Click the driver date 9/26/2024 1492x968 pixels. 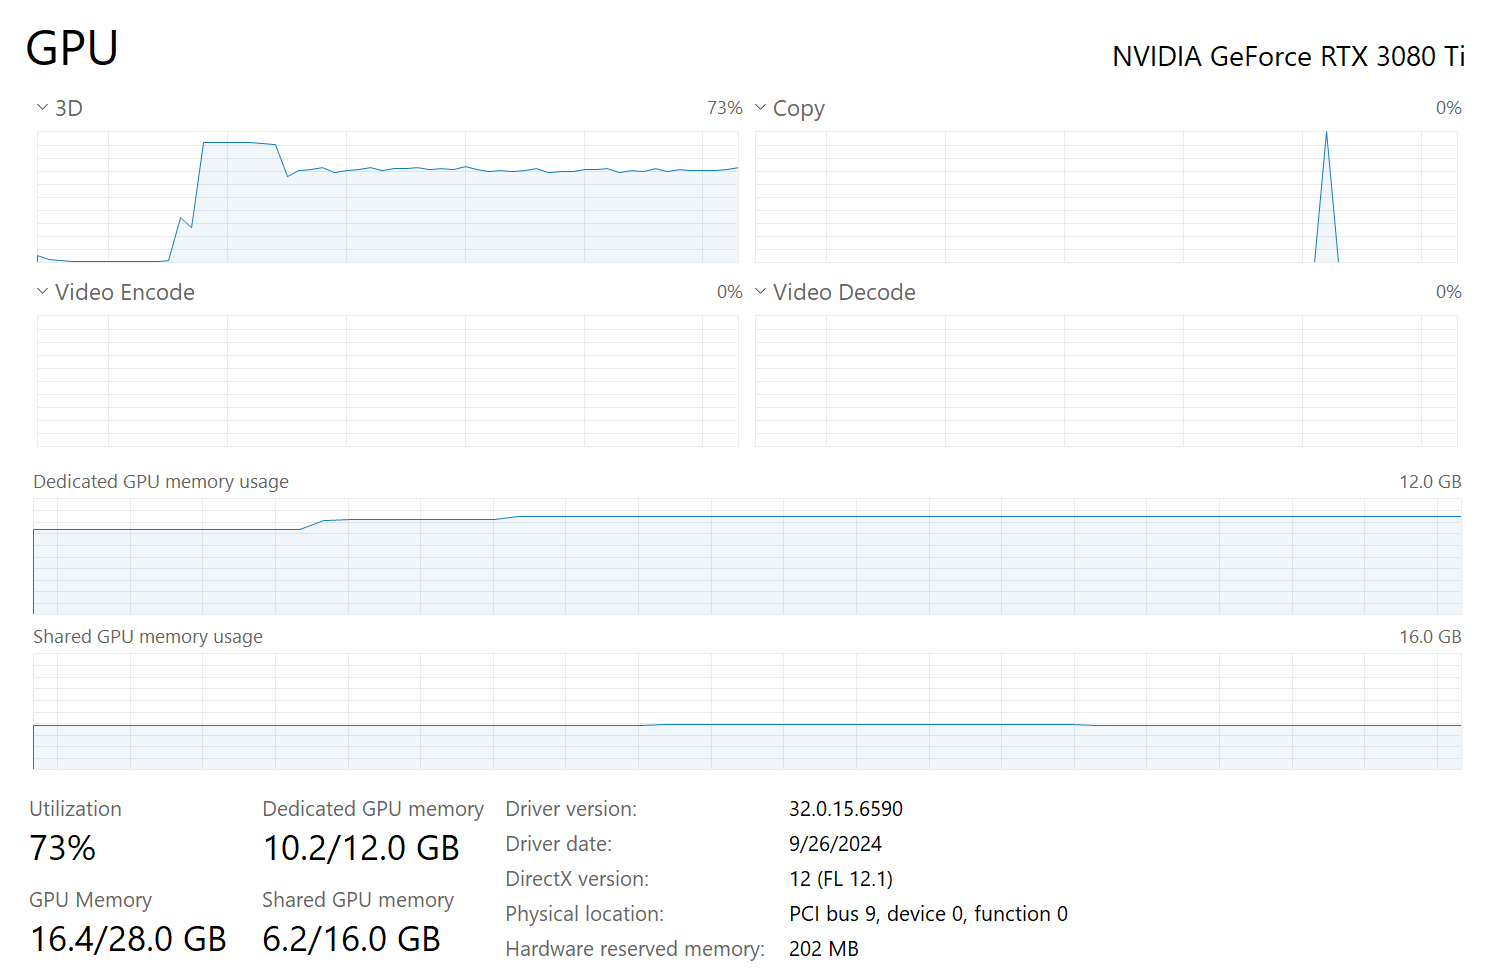point(835,844)
